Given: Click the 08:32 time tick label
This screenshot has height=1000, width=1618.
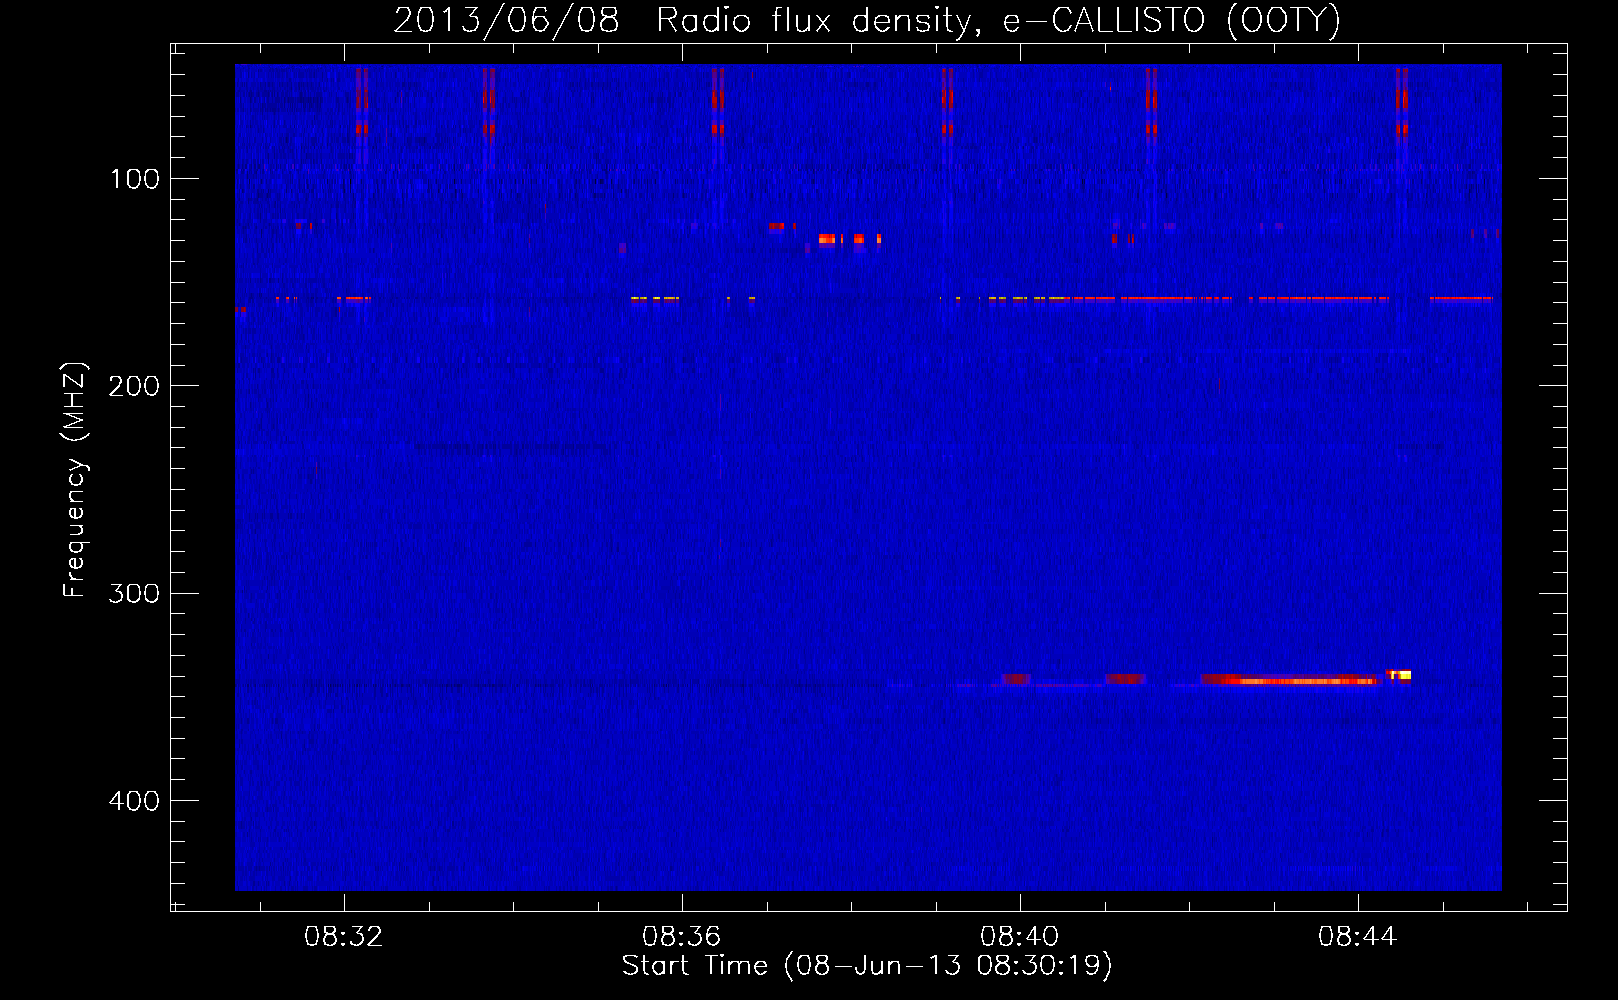Looking at the screenshot, I should coord(344,937).
